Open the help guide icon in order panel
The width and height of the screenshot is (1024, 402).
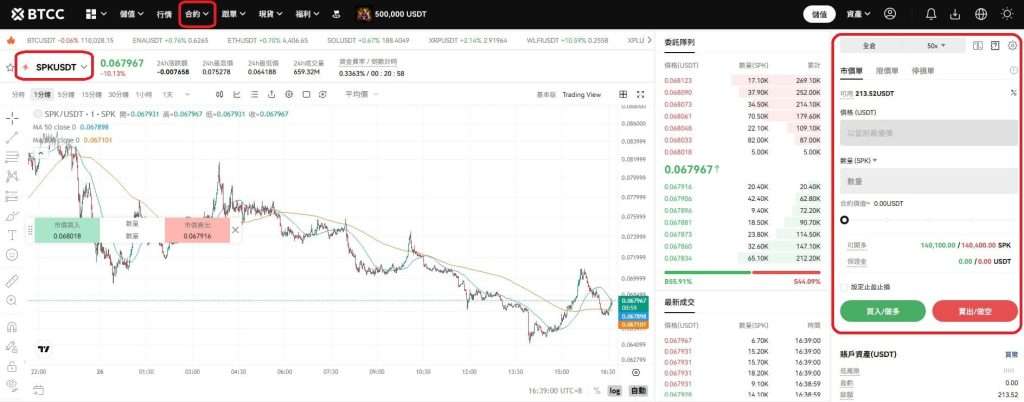[x=995, y=46]
